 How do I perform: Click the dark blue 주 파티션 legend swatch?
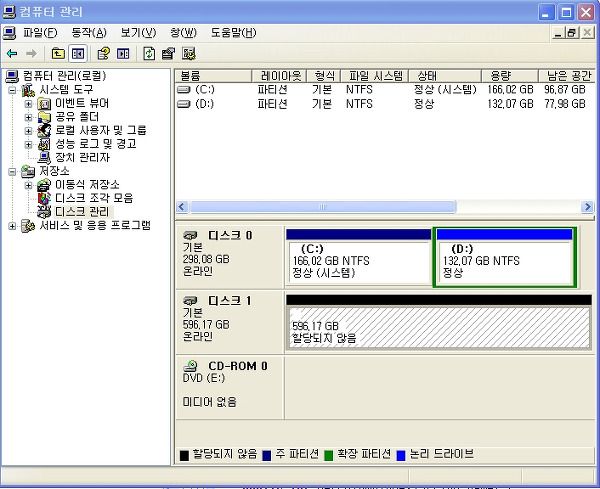click(267, 455)
